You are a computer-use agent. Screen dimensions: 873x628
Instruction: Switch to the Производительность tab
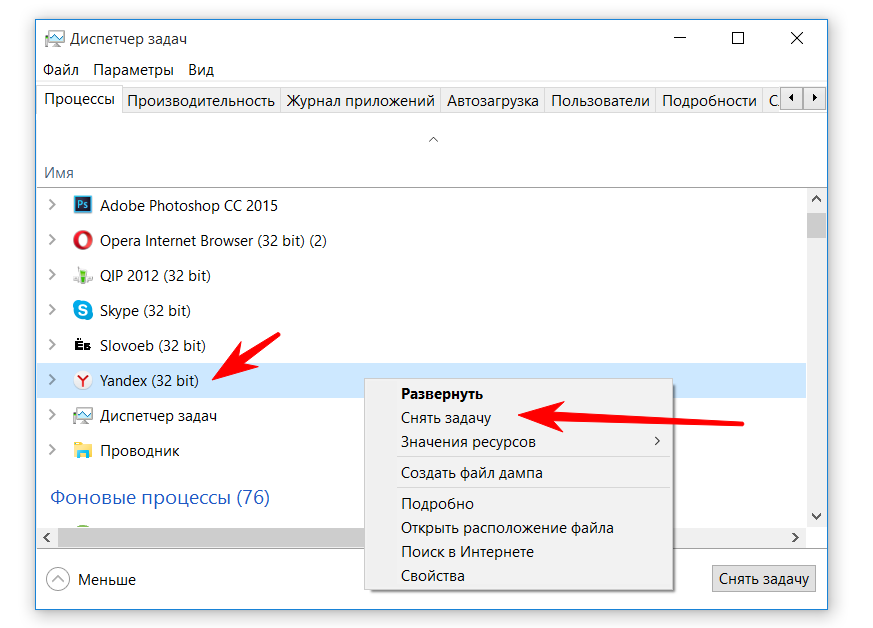point(200,101)
